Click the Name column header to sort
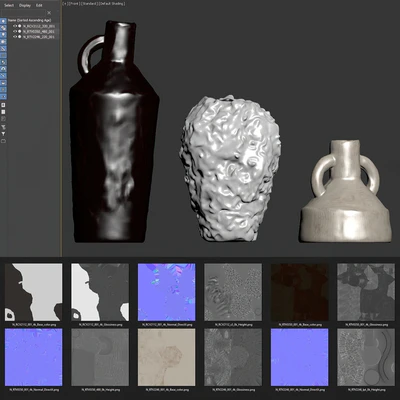The height and width of the screenshot is (400, 400). click(x=30, y=20)
